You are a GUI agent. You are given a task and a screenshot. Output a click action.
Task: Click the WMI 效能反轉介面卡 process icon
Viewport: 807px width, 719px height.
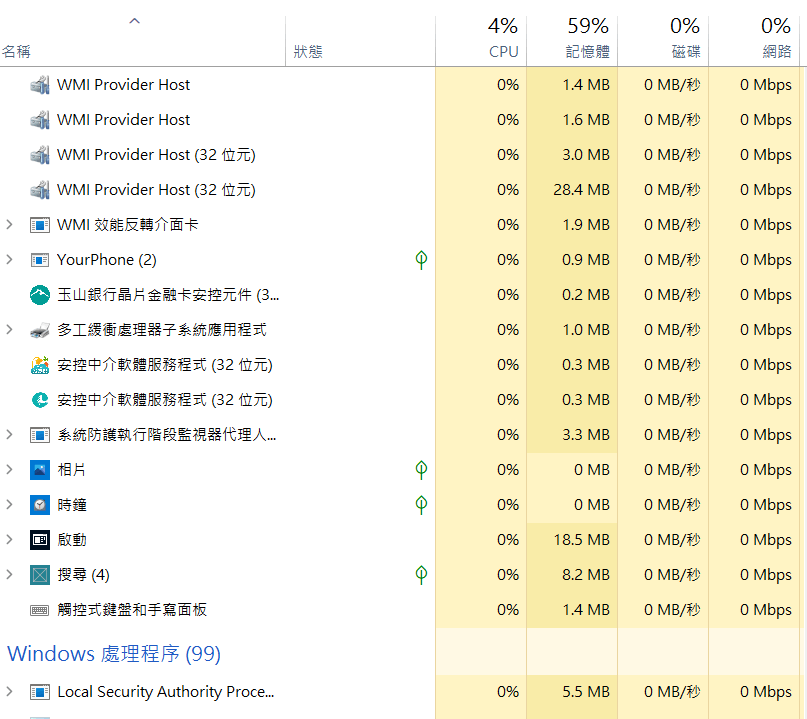click(40, 225)
